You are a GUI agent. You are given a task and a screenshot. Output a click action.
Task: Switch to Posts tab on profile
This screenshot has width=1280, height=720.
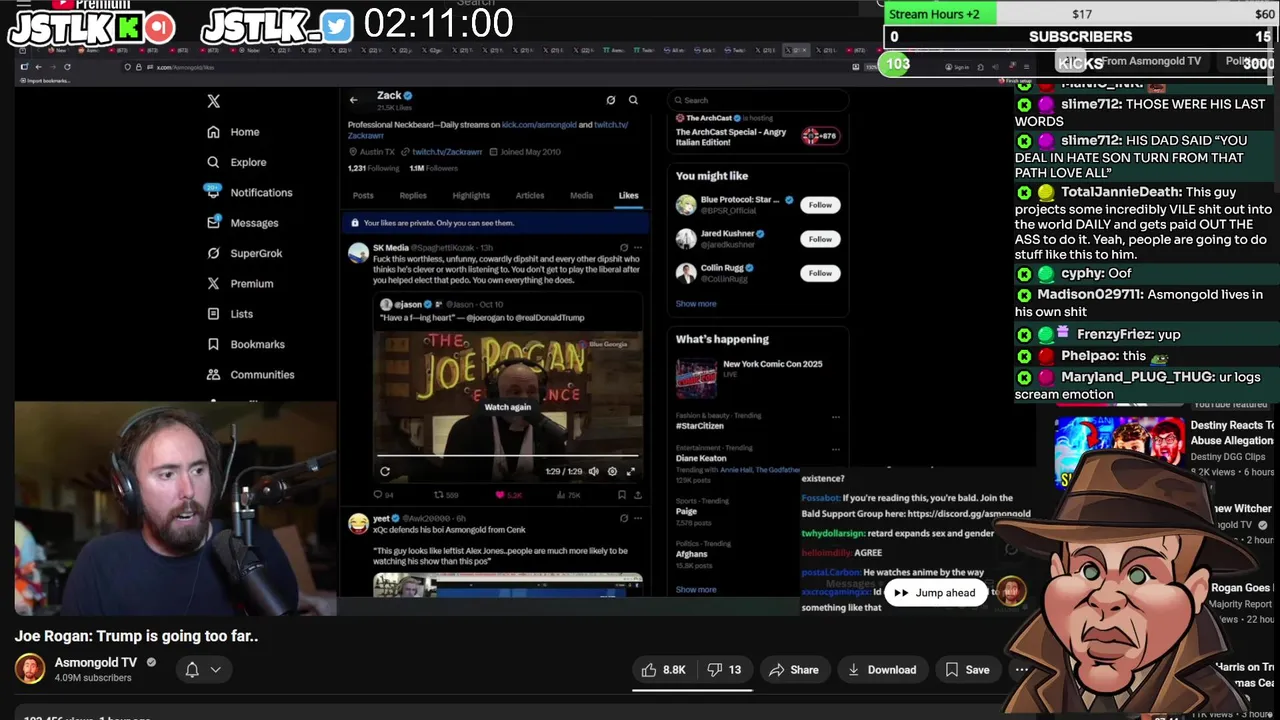pos(363,196)
